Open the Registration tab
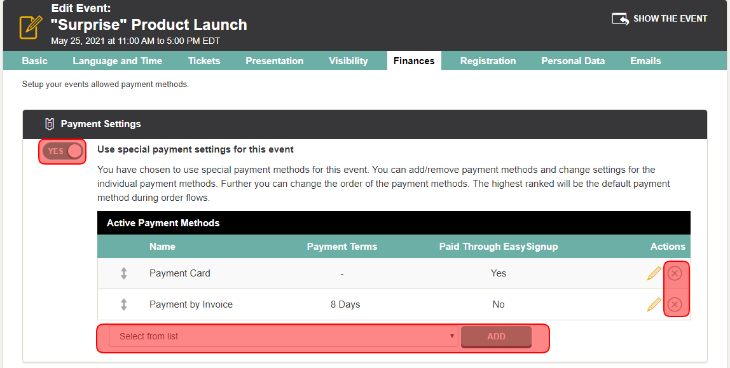Image resolution: width=730 pixels, height=368 pixels. pyautogui.click(x=488, y=61)
